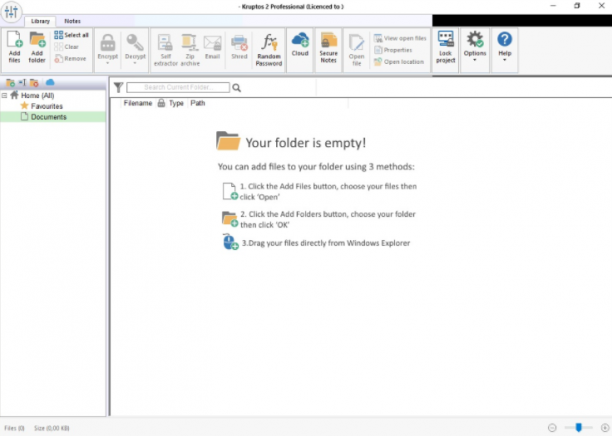The width and height of the screenshot is (612, 436).
Task: Click the filter funnel icon
Action: point(118,88)
